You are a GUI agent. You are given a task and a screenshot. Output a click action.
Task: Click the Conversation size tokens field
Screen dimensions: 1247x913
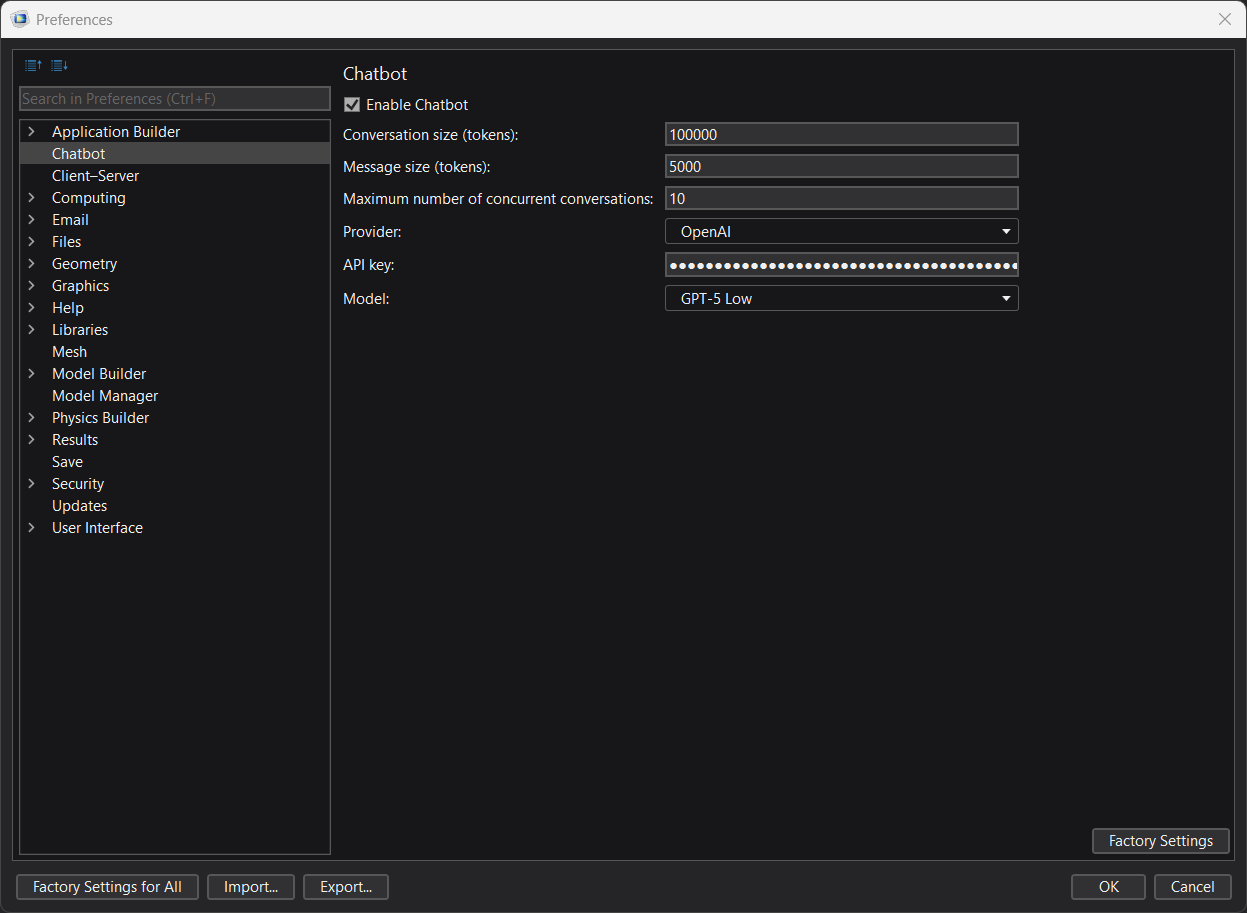[841, 135]
